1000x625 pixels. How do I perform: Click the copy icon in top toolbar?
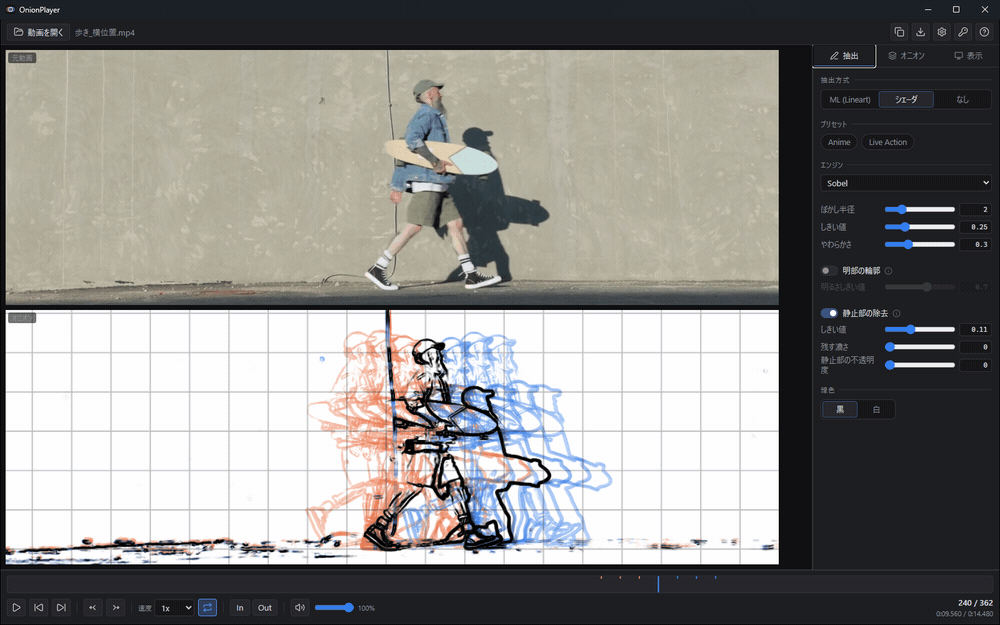tap(899, 32)
